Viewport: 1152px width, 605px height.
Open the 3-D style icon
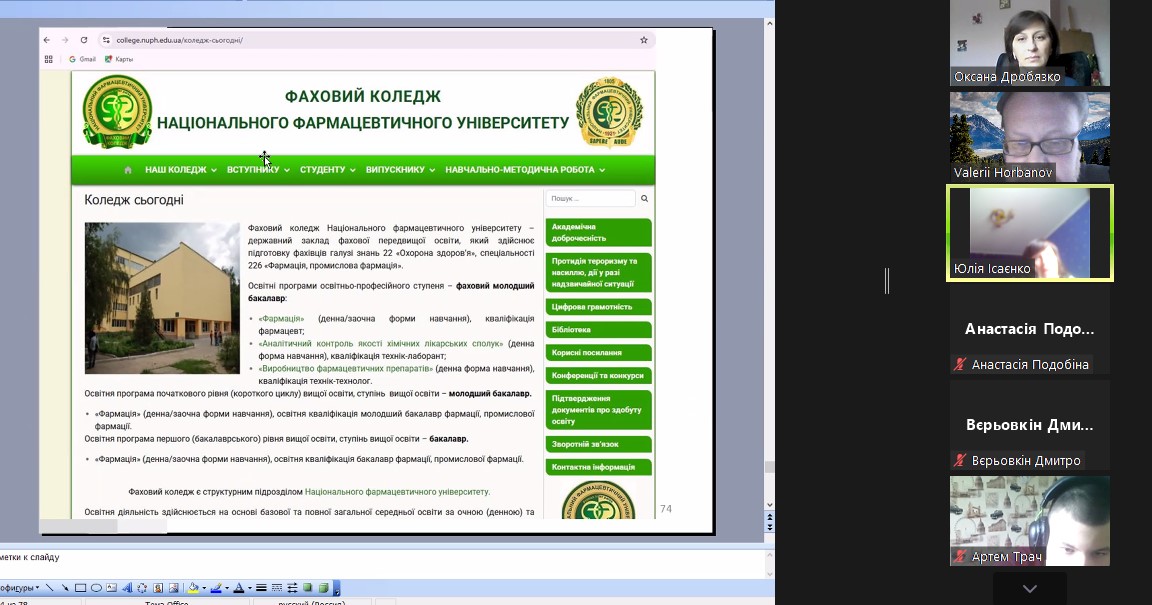click(323, 588)
